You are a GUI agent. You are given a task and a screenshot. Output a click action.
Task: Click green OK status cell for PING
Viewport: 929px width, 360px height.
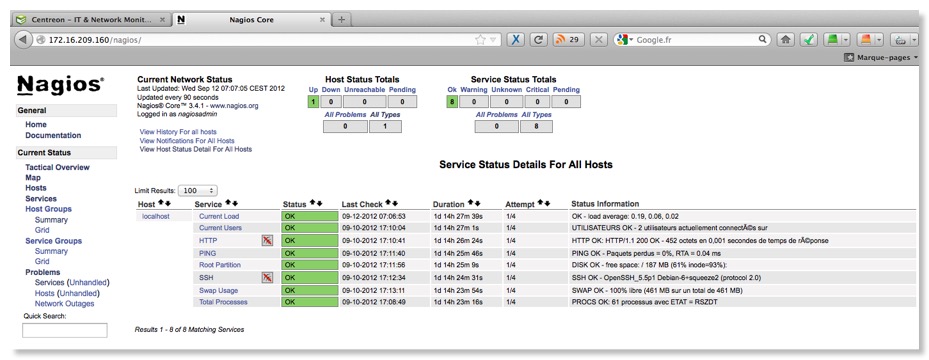(x=309, y=253)
